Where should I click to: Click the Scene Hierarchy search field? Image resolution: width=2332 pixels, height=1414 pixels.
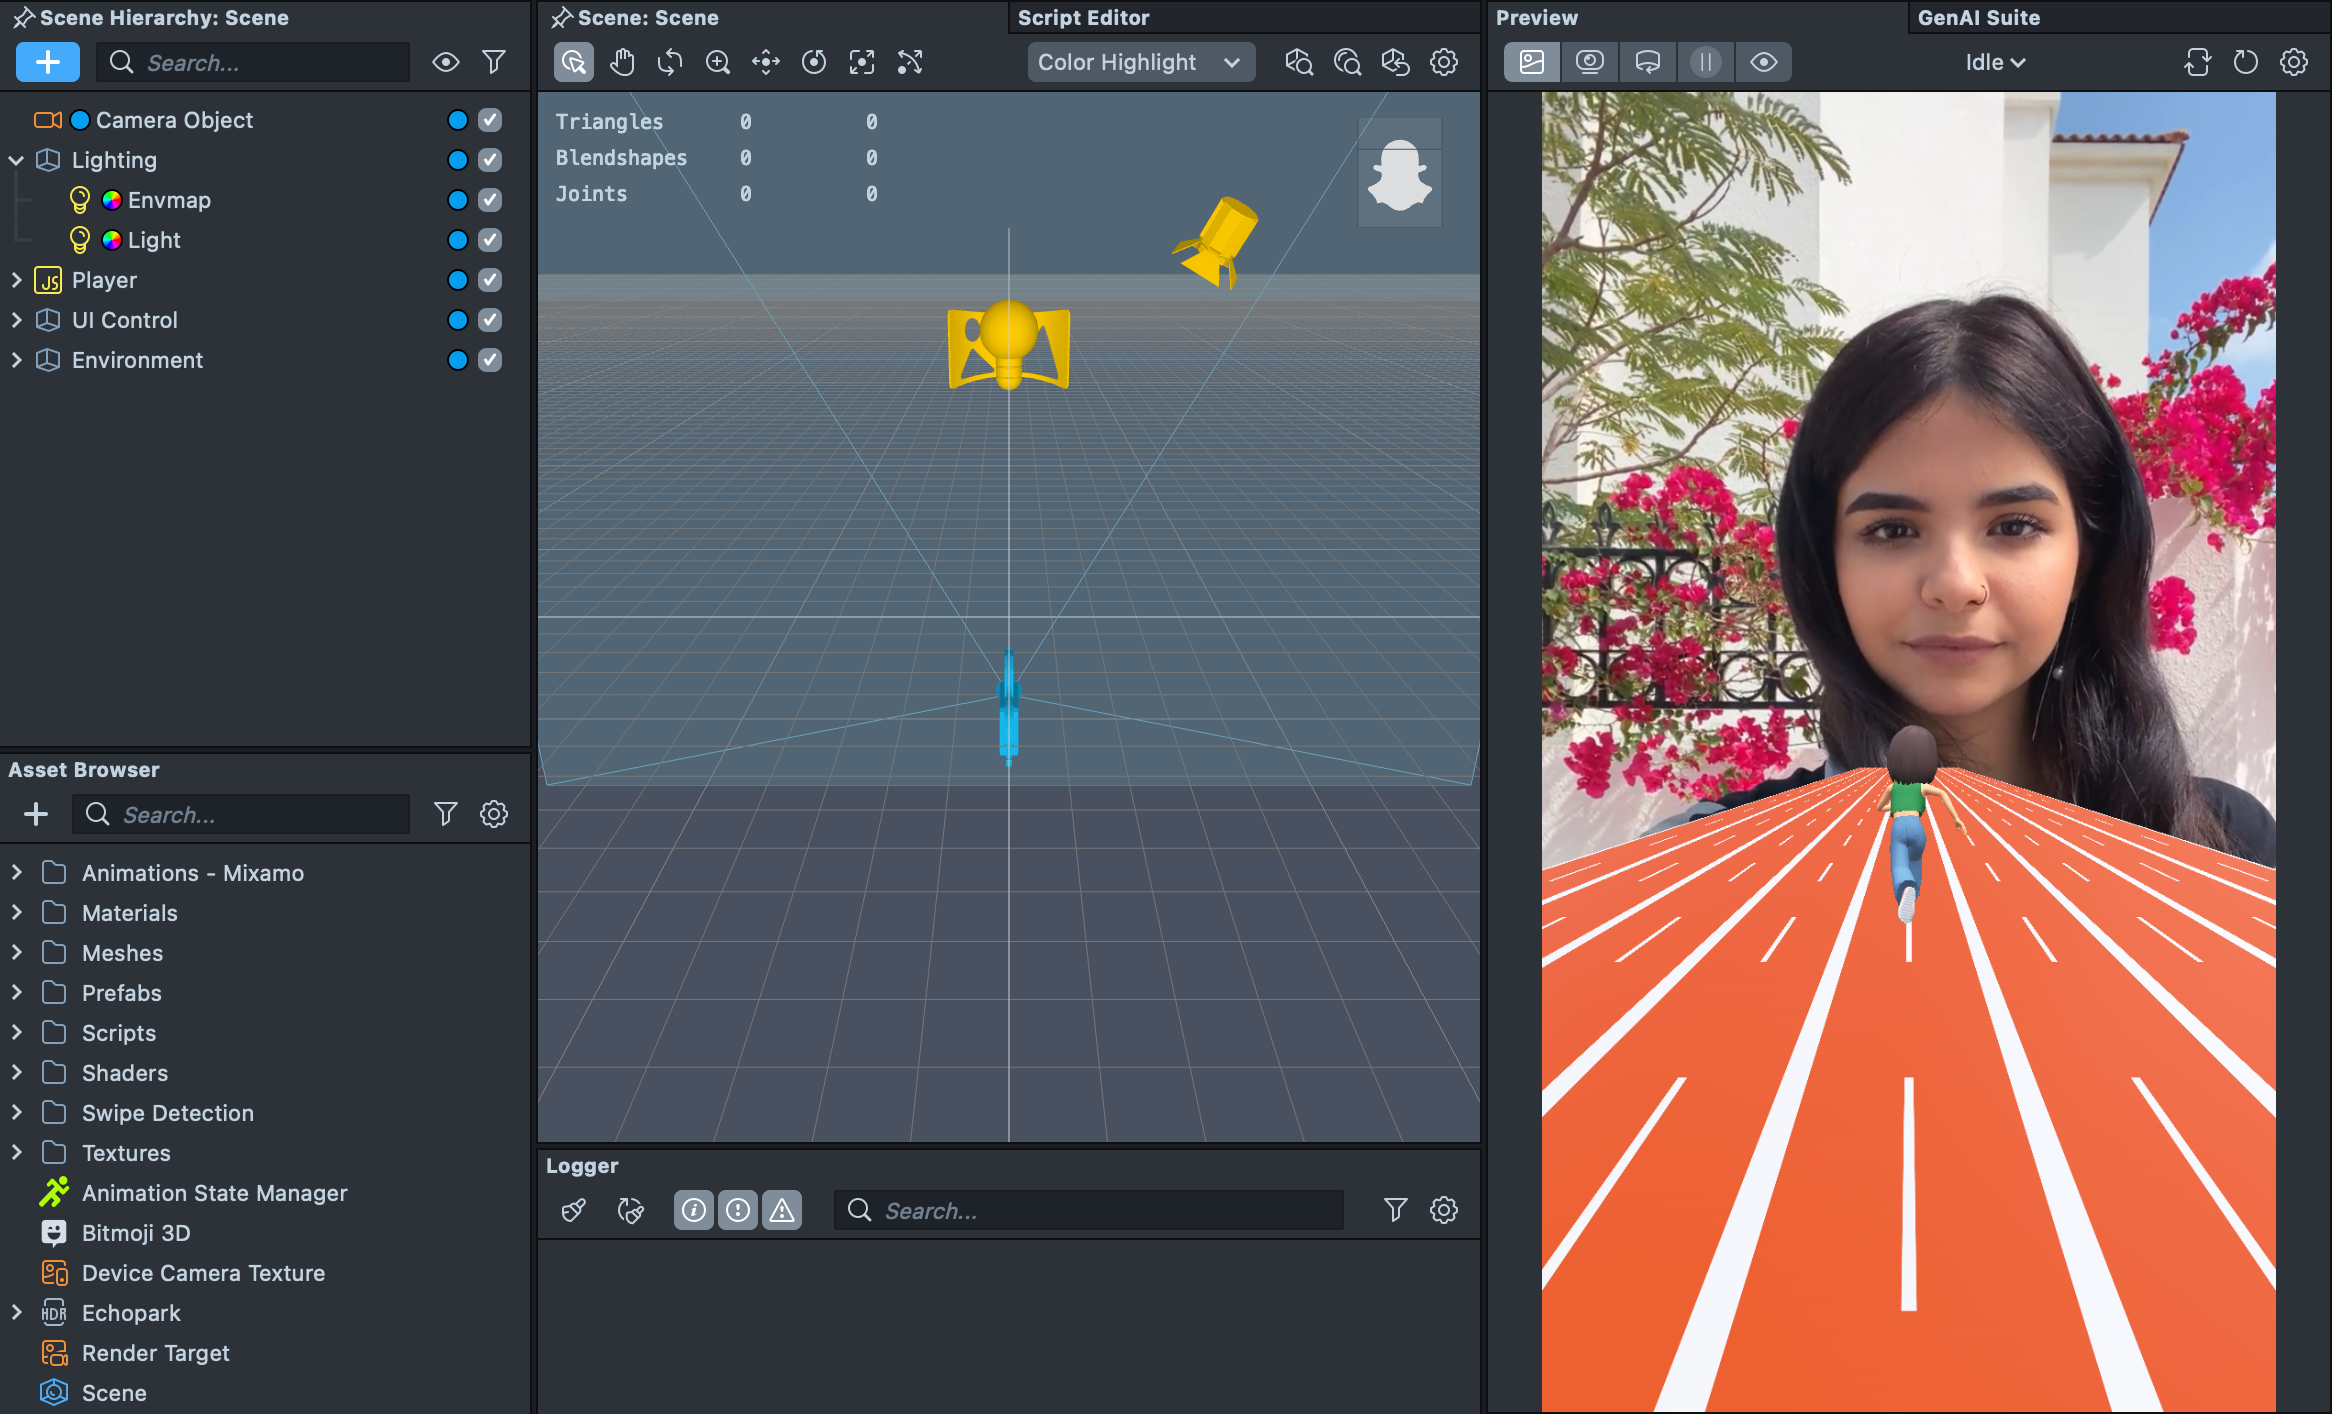click(x=253, y=62)
